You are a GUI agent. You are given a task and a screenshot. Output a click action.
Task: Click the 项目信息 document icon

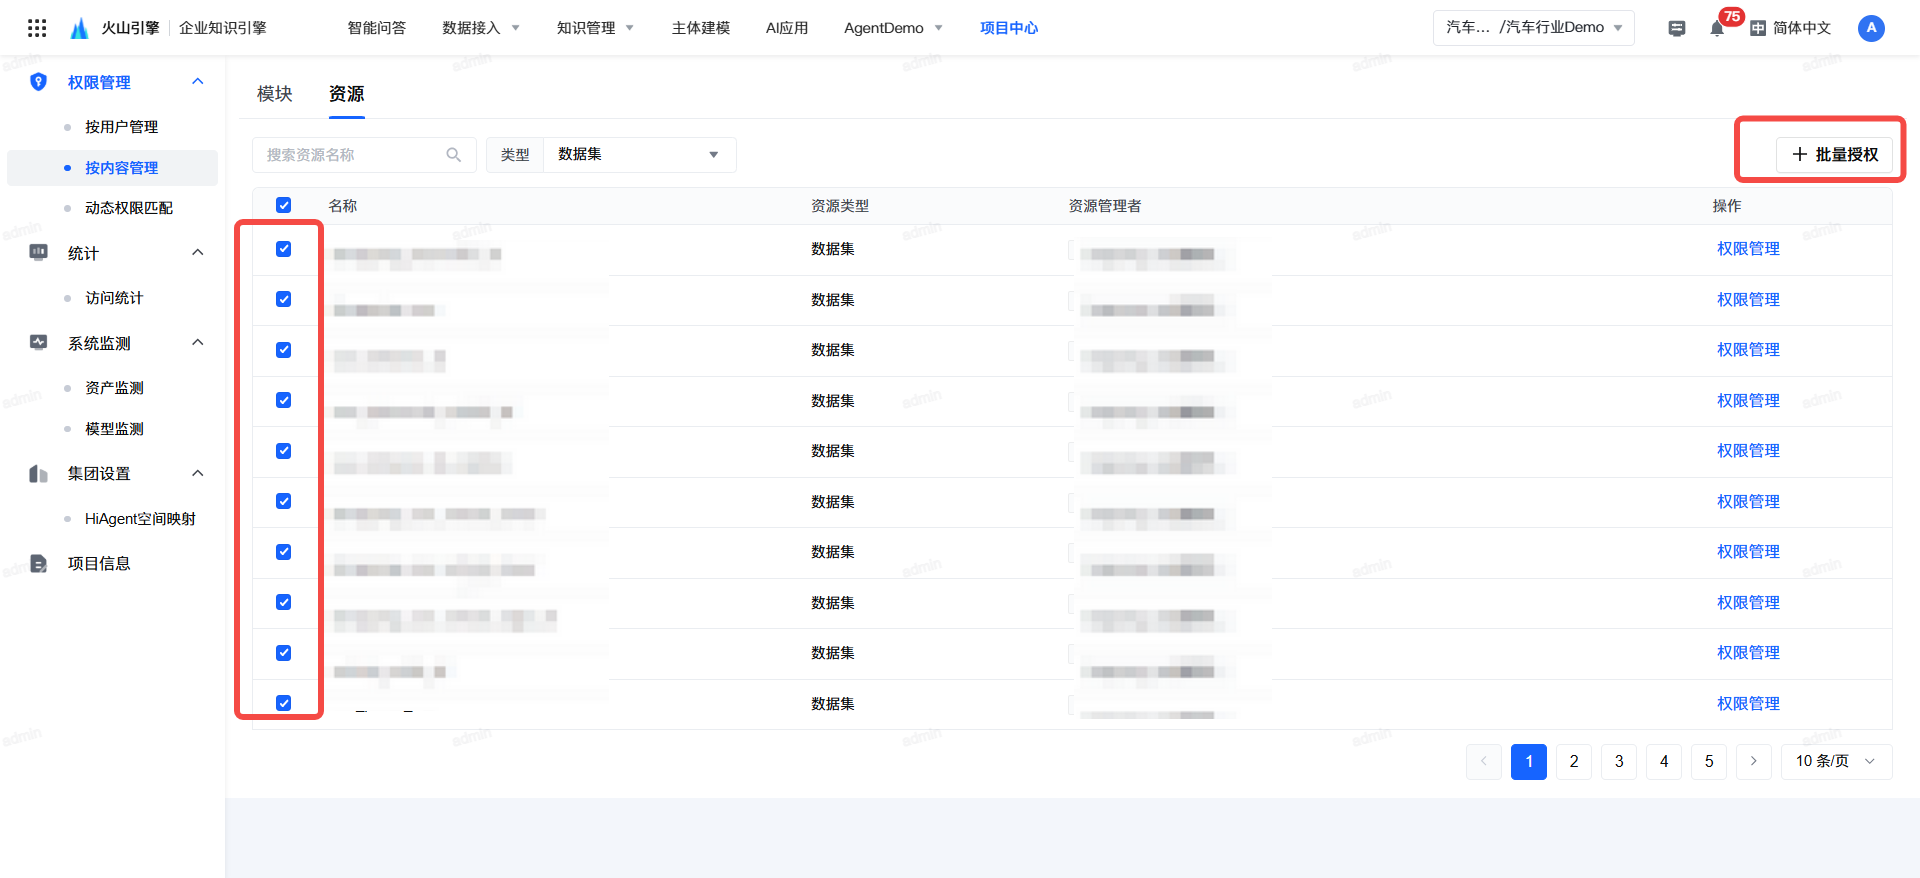point(38,564)
